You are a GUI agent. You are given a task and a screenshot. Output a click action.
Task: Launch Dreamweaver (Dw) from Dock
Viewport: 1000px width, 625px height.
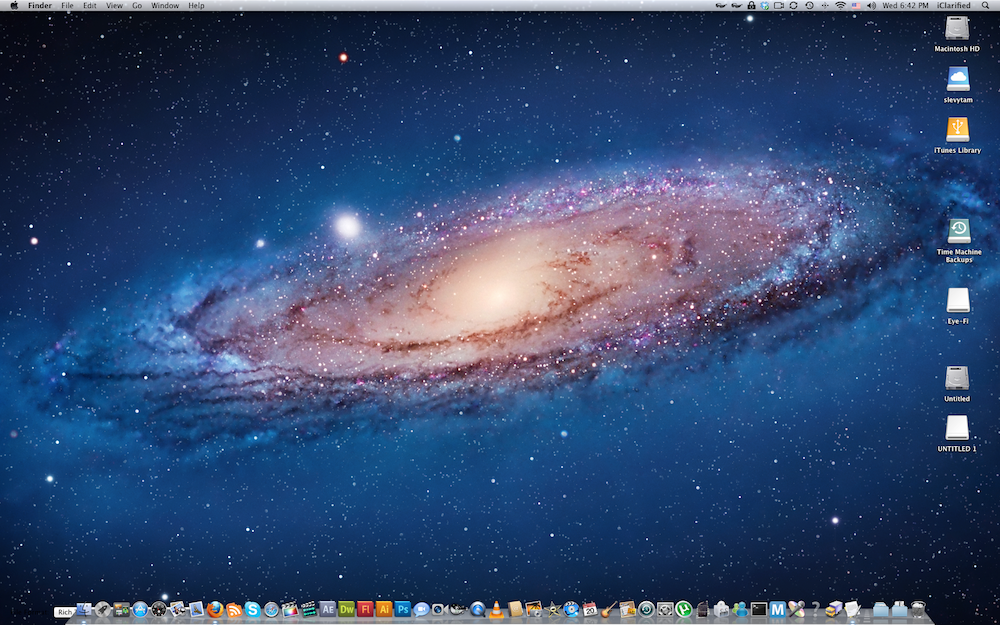pos(346,609)
